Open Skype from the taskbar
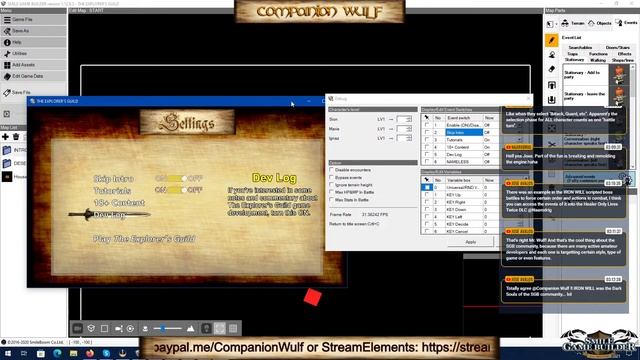The image size is (640, 360). coord(107,353)
